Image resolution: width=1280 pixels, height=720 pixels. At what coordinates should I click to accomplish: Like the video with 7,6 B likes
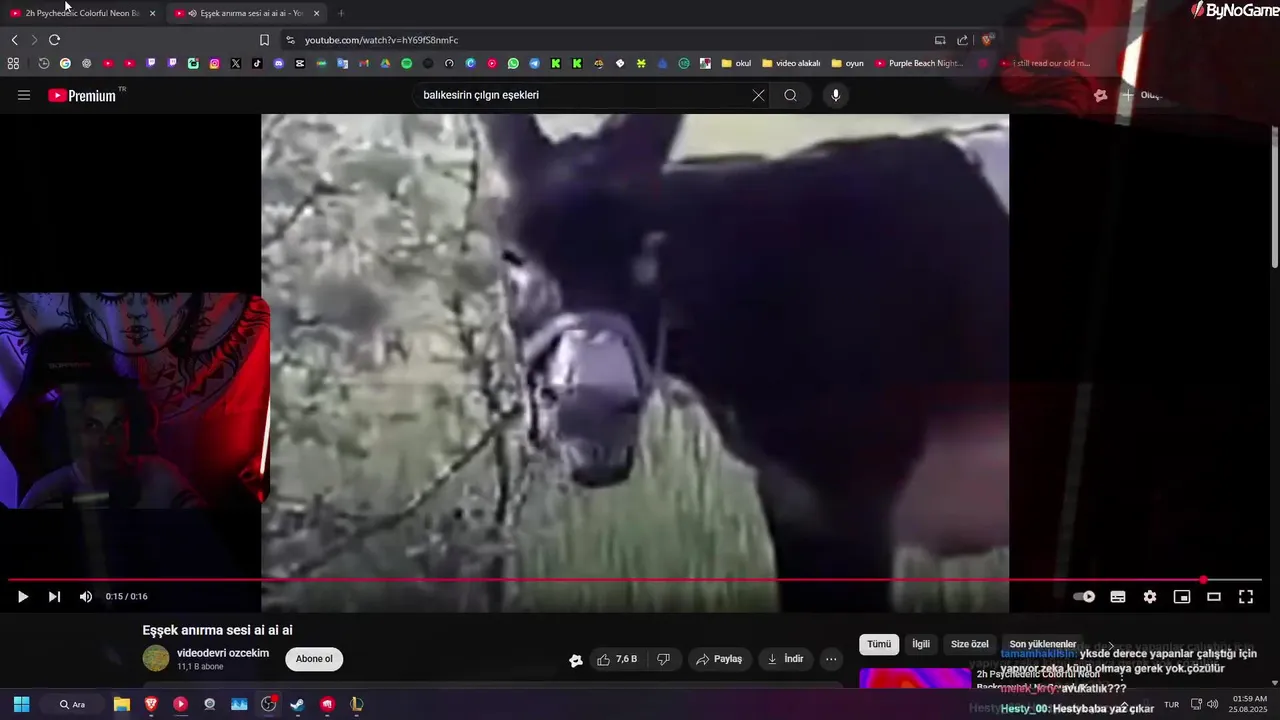617,659
